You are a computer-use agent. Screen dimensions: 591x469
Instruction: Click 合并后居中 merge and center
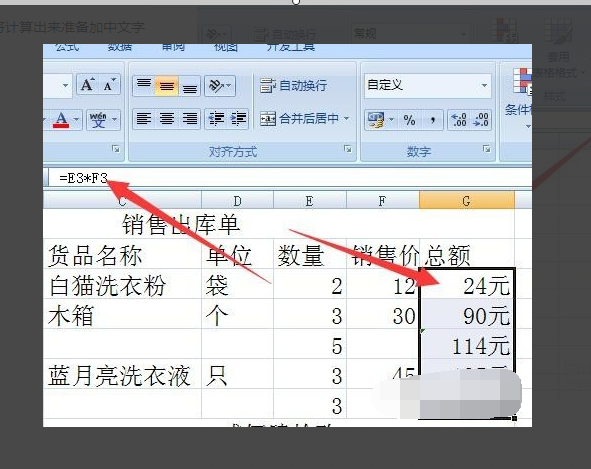pos(299,119)
